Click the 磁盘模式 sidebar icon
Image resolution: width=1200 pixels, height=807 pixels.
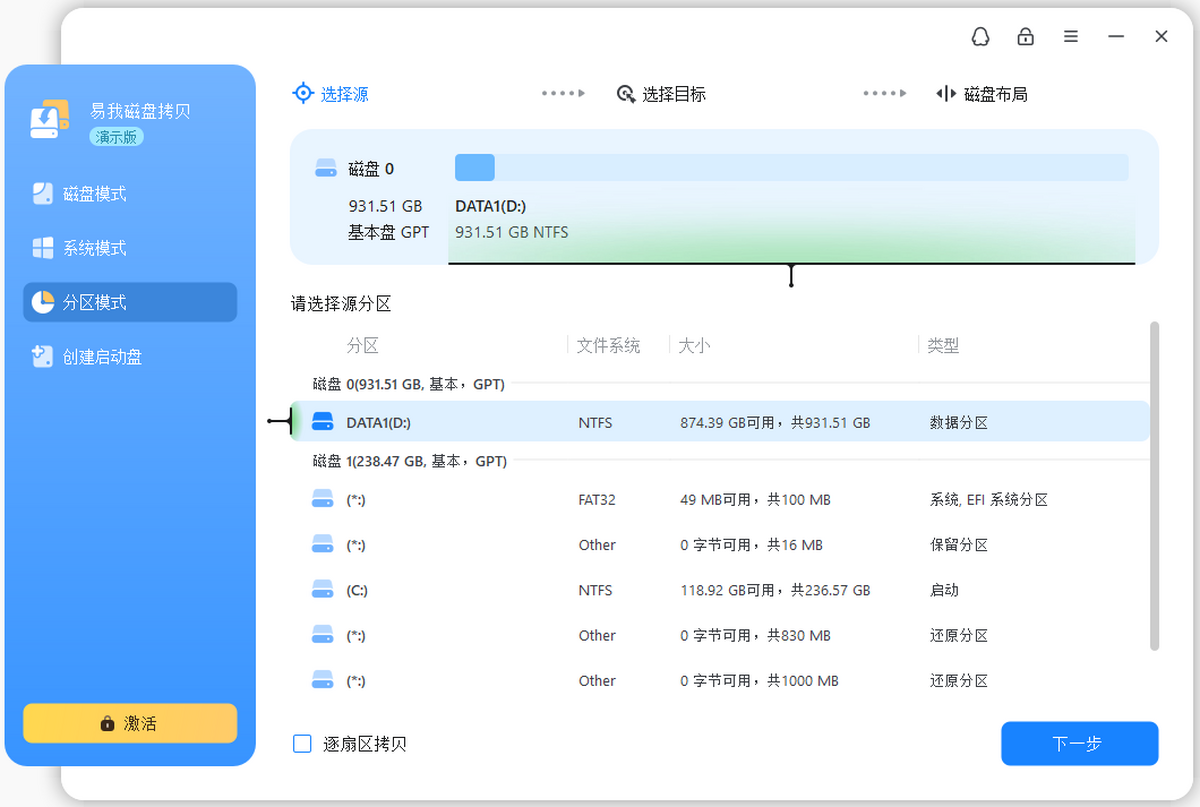coord(42,193)
